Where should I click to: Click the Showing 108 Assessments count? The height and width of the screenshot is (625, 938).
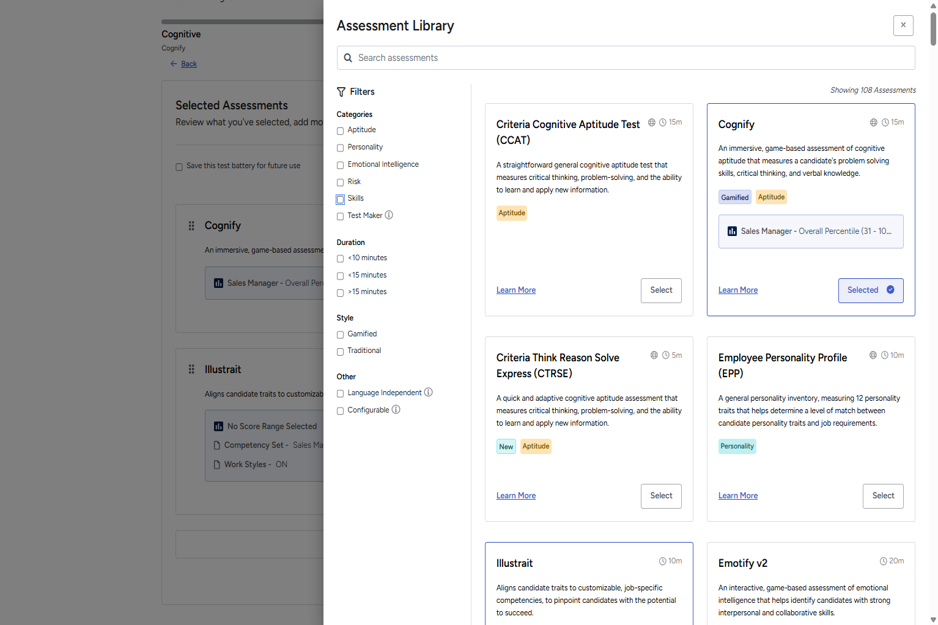click(x=873, y=90)
